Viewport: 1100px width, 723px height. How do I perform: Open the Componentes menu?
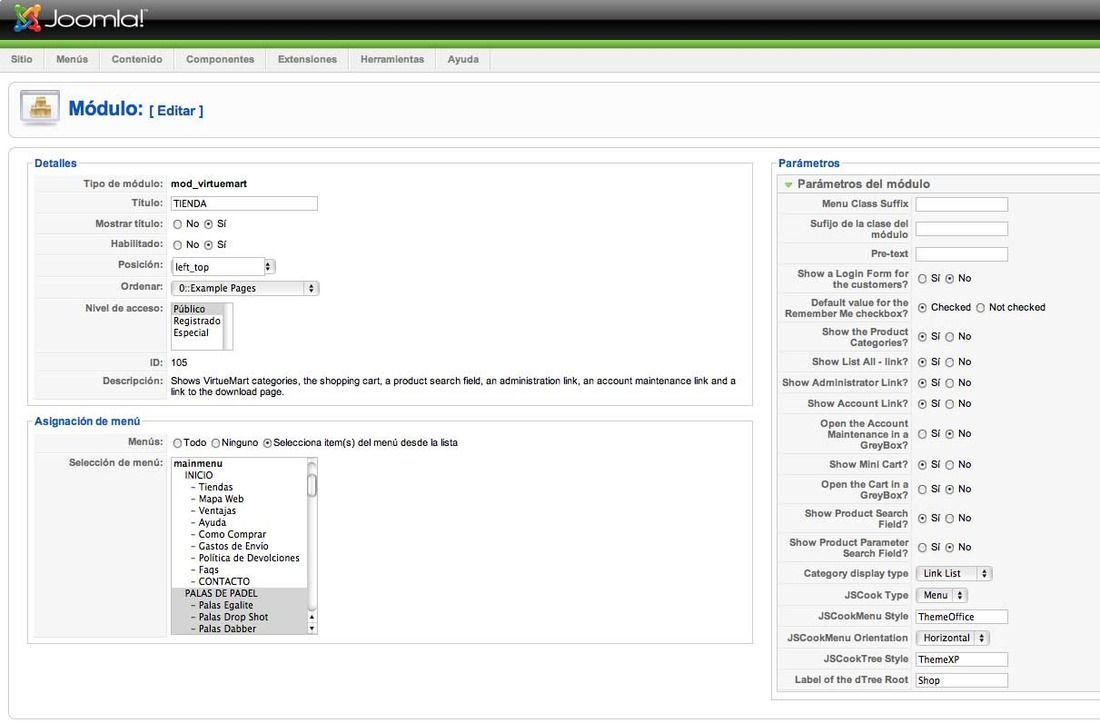pyautogui.click(x=220, y=59)
